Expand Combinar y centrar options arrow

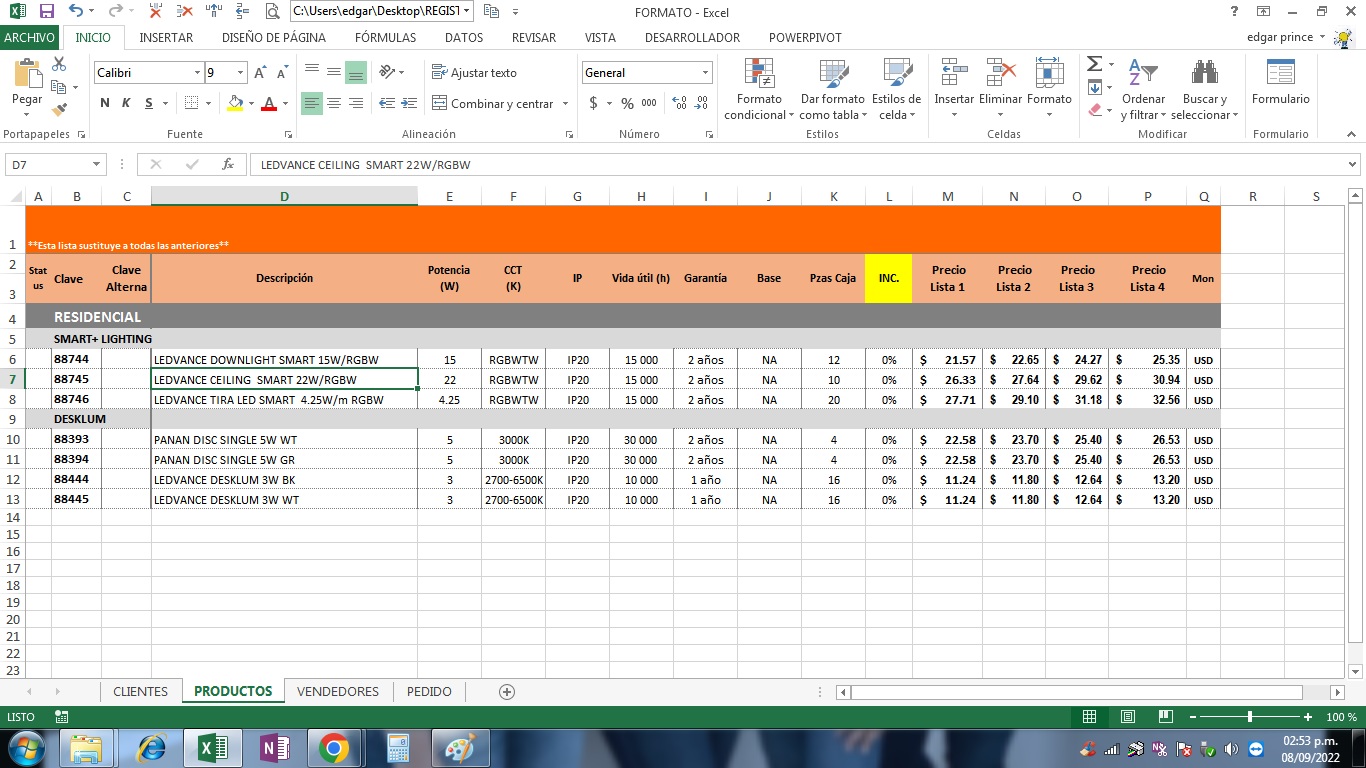(x=565, y=103)
